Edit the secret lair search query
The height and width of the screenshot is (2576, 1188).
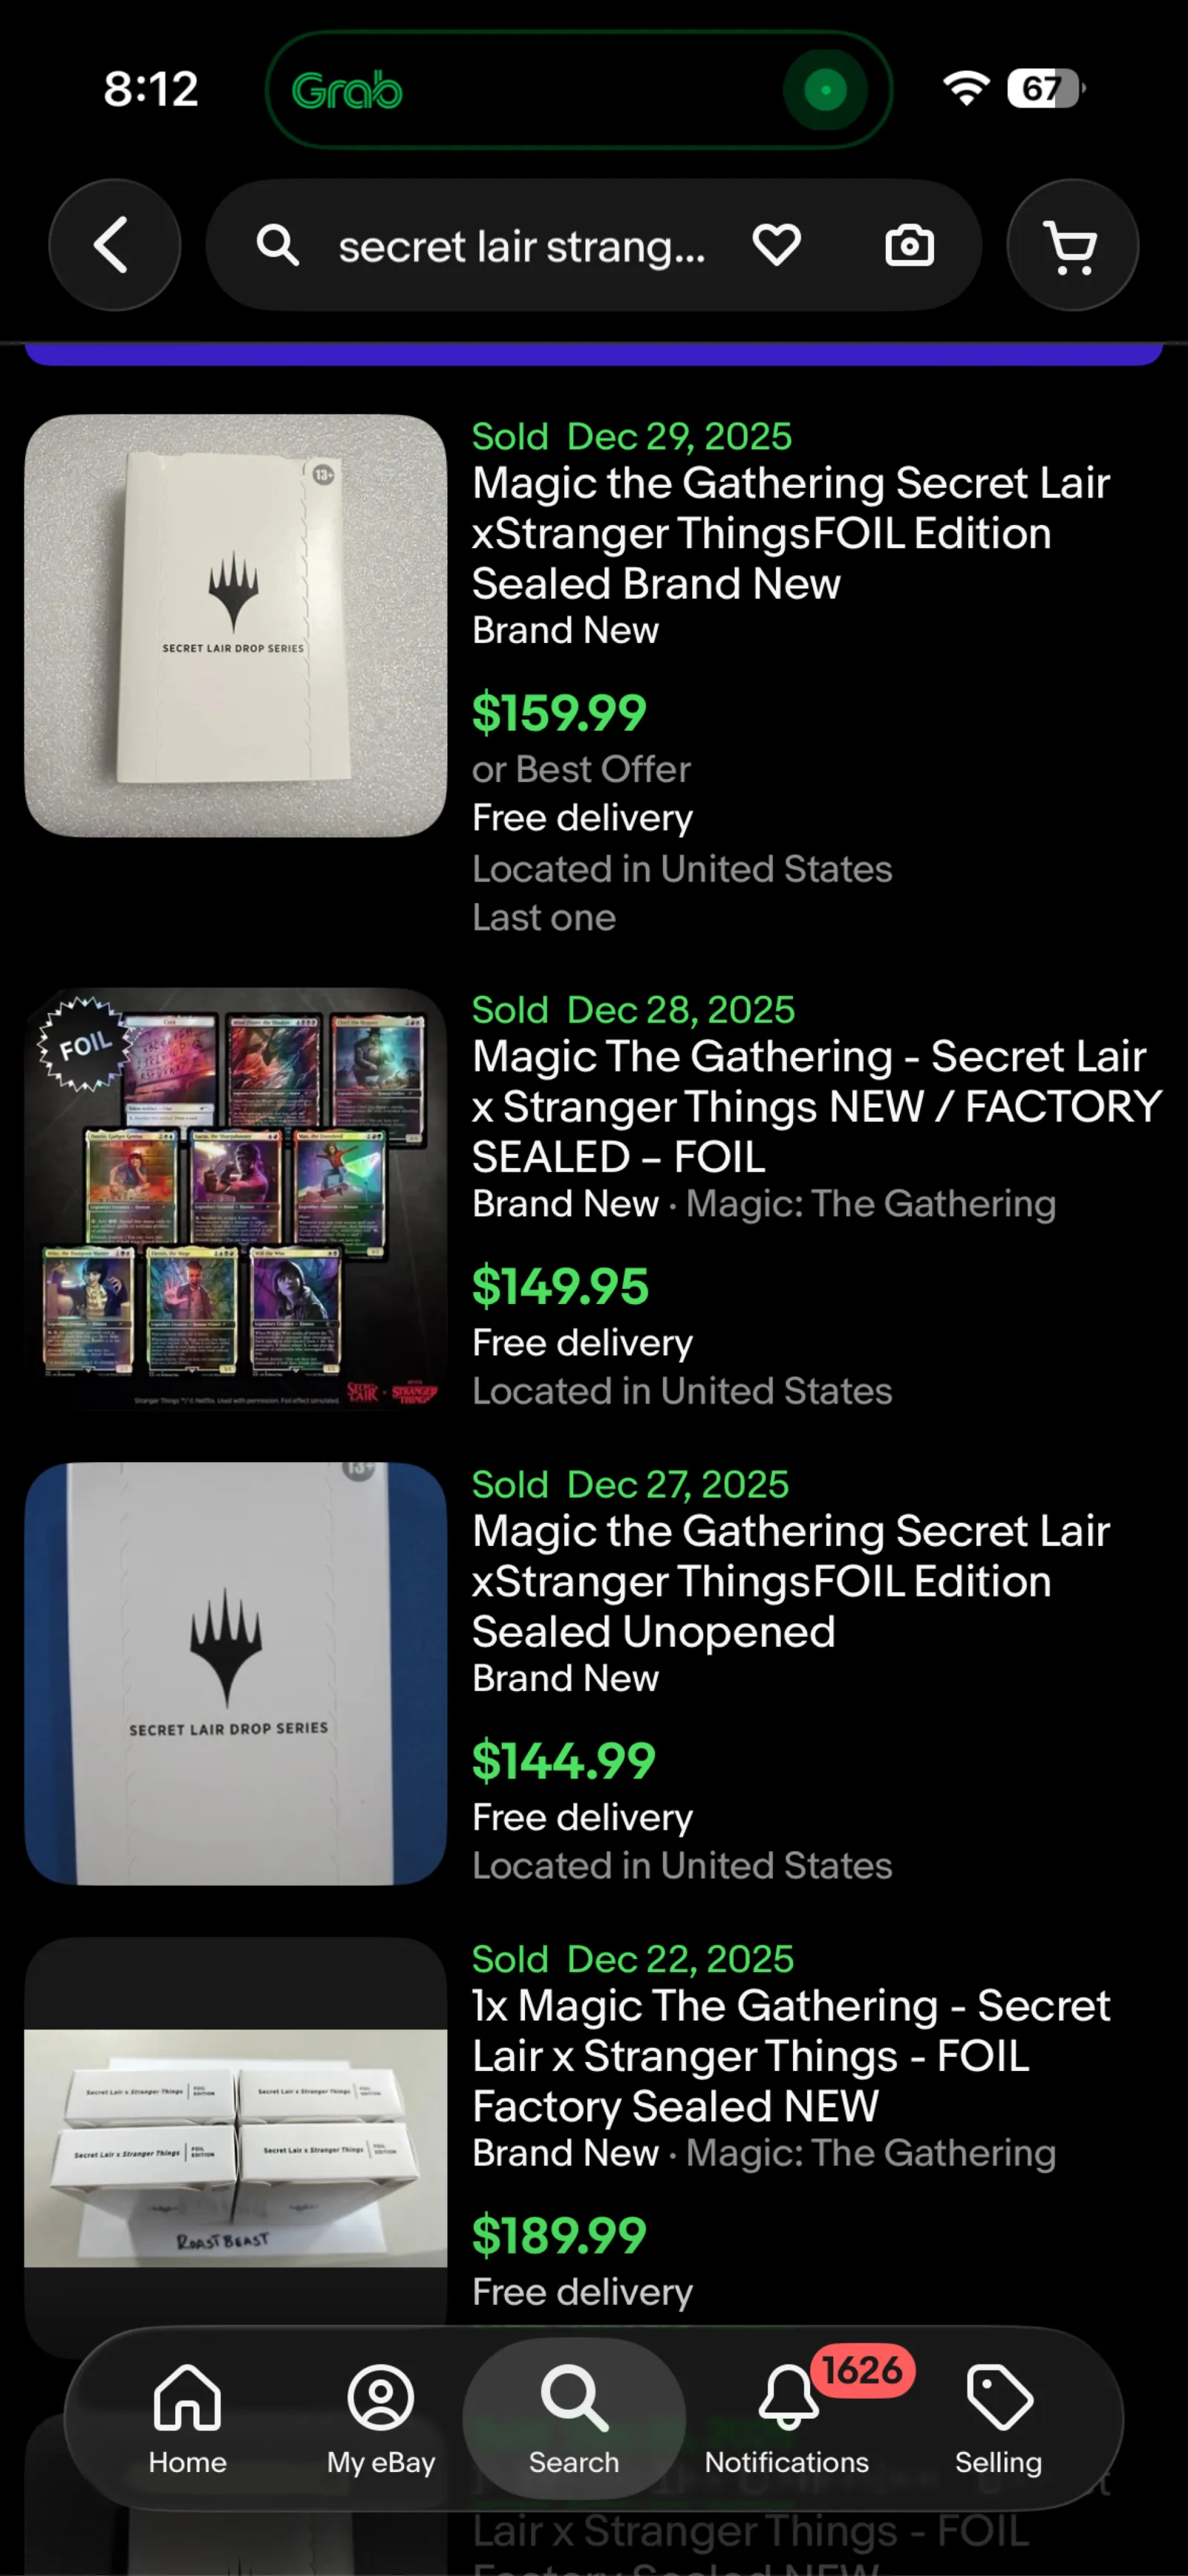click(522, 246)
